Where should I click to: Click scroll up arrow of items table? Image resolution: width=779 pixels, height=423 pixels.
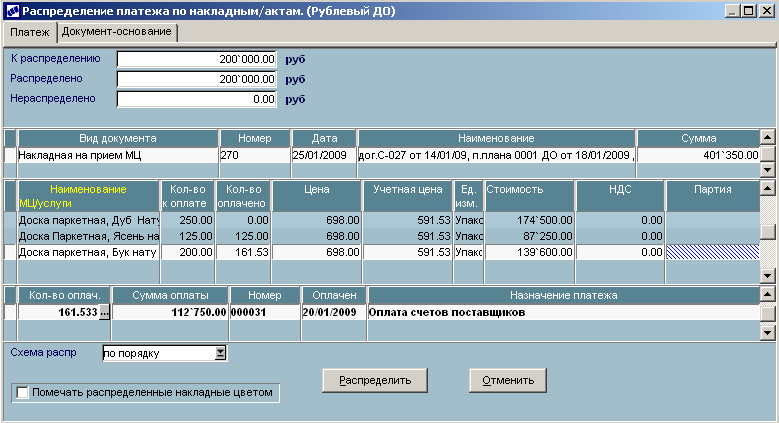(x=768, y=188)
